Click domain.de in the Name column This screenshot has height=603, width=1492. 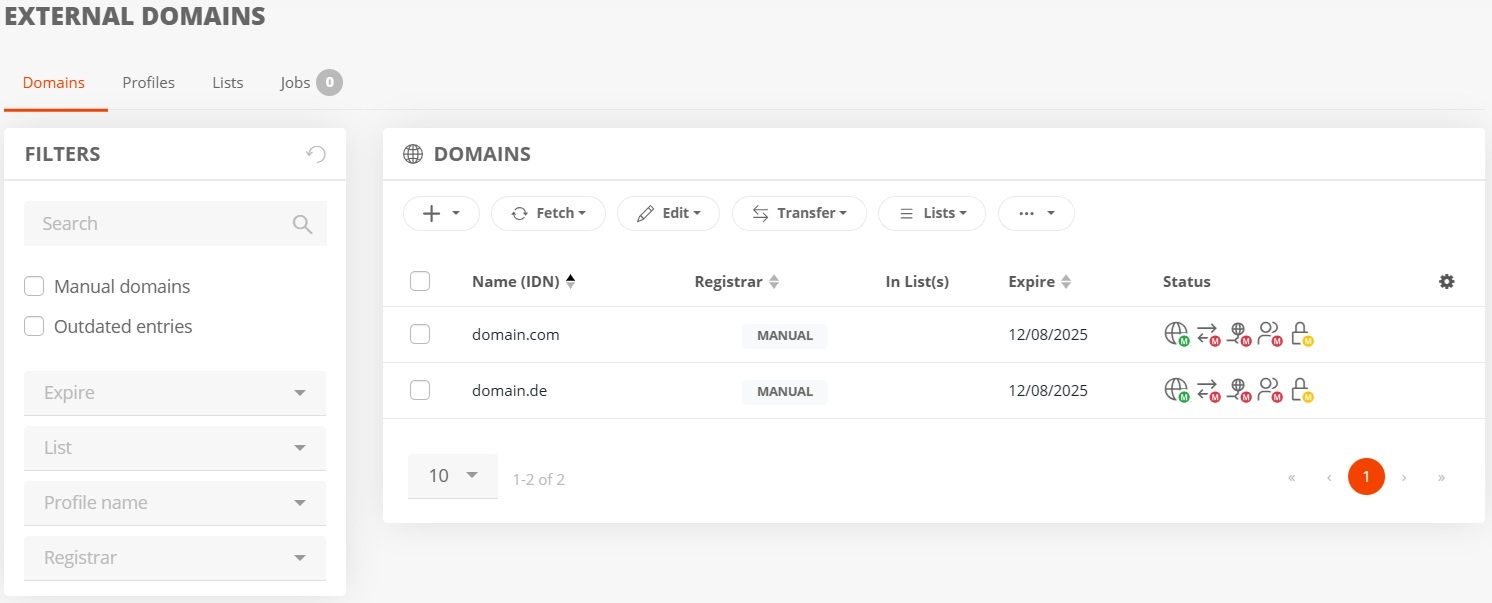coord(510,391)
